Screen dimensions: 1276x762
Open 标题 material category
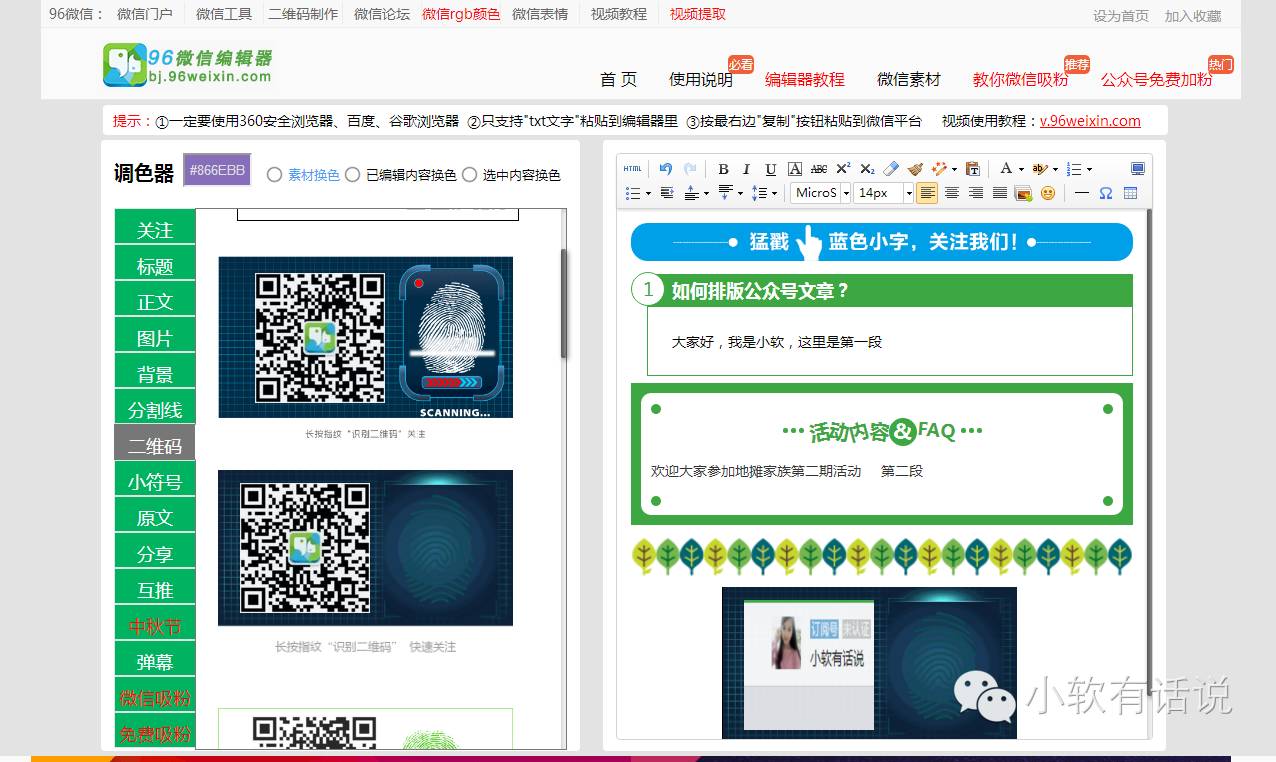(155, 266)
